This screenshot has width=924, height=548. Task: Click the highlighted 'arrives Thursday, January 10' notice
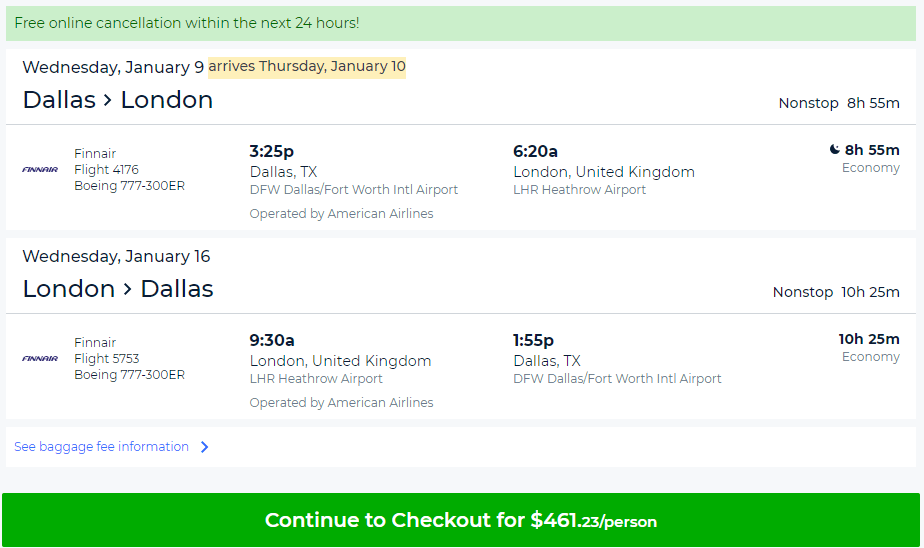click(x=307, y=67)
